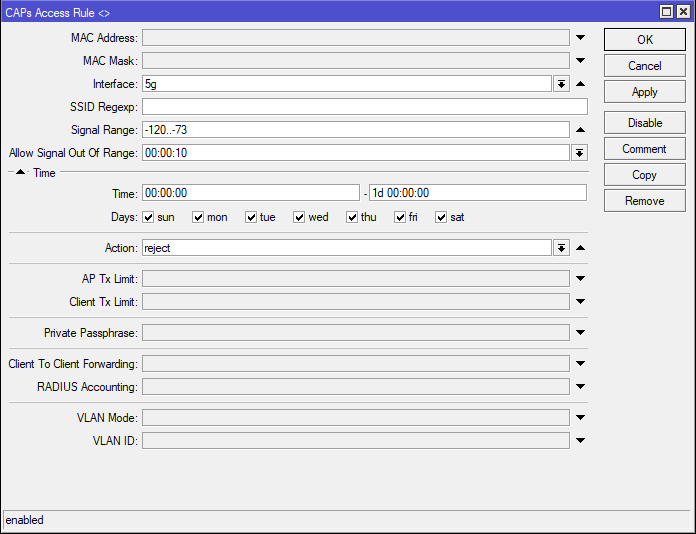Apply the access rule changes
Viewport: 696px width, 534px height.
[645, 92]
